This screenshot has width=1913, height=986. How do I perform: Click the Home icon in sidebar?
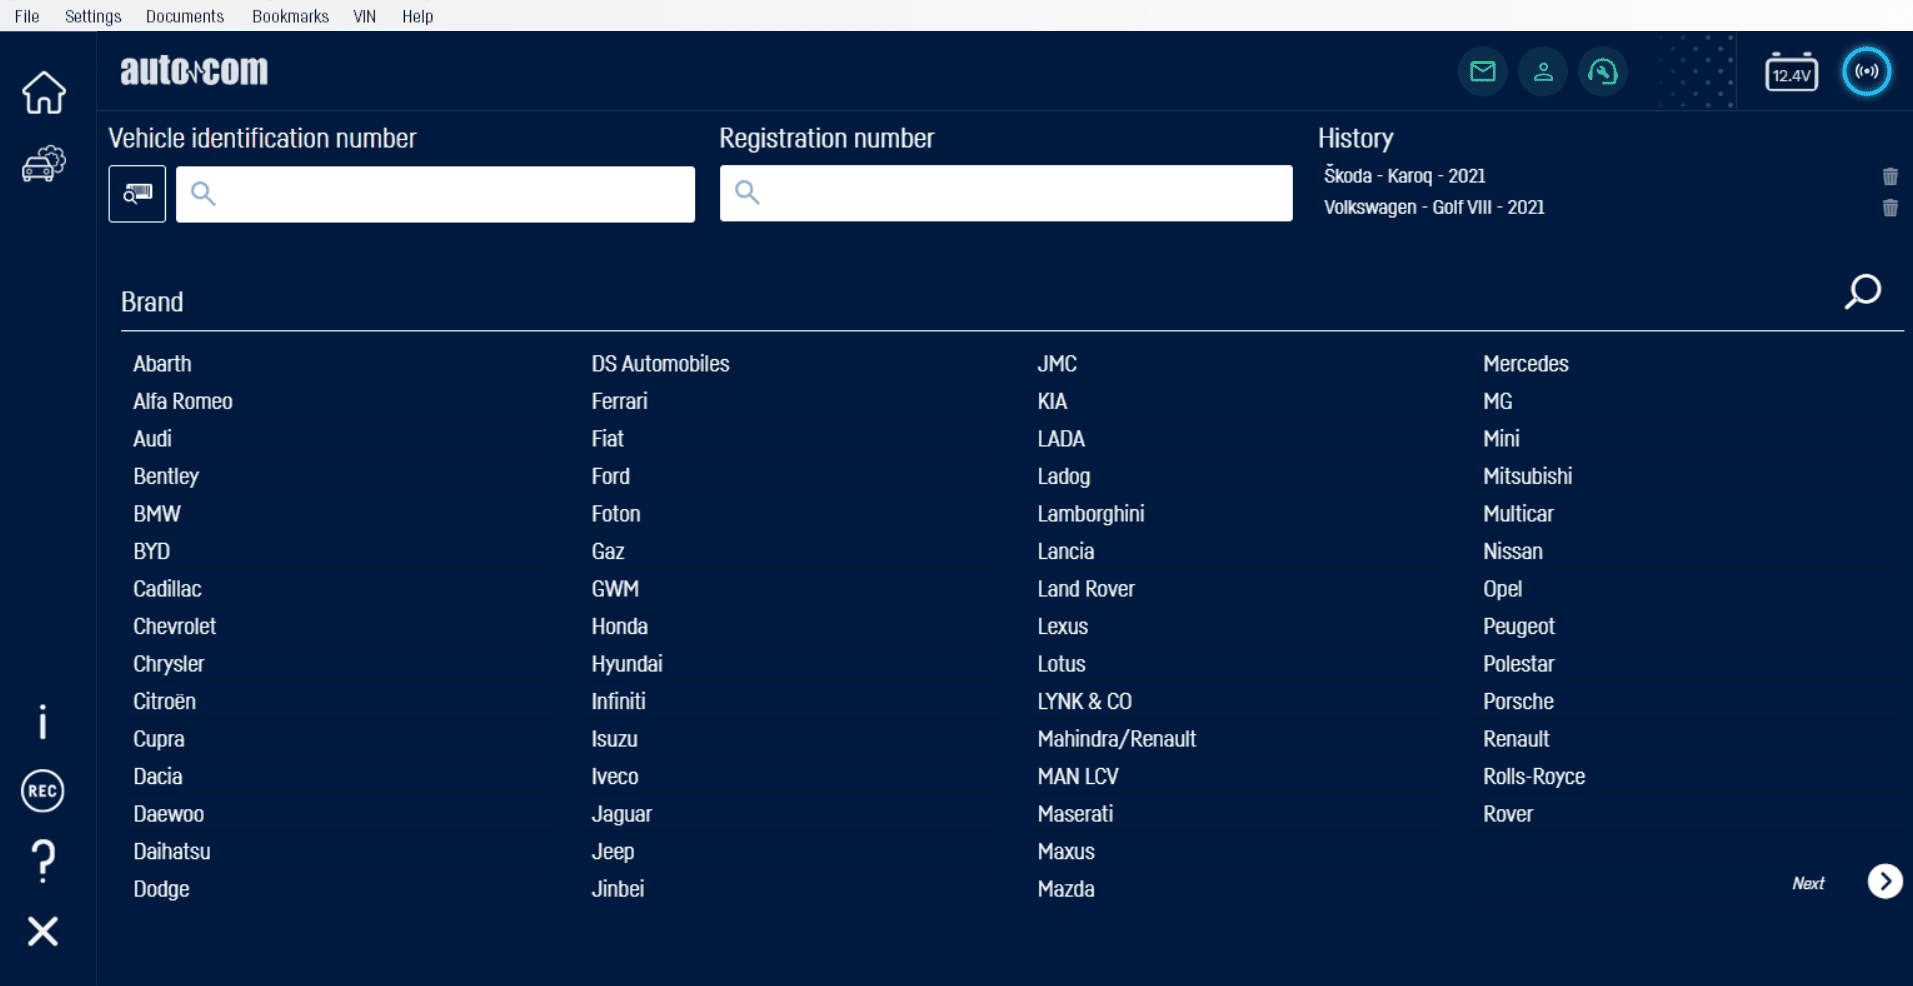coord(43,93)
